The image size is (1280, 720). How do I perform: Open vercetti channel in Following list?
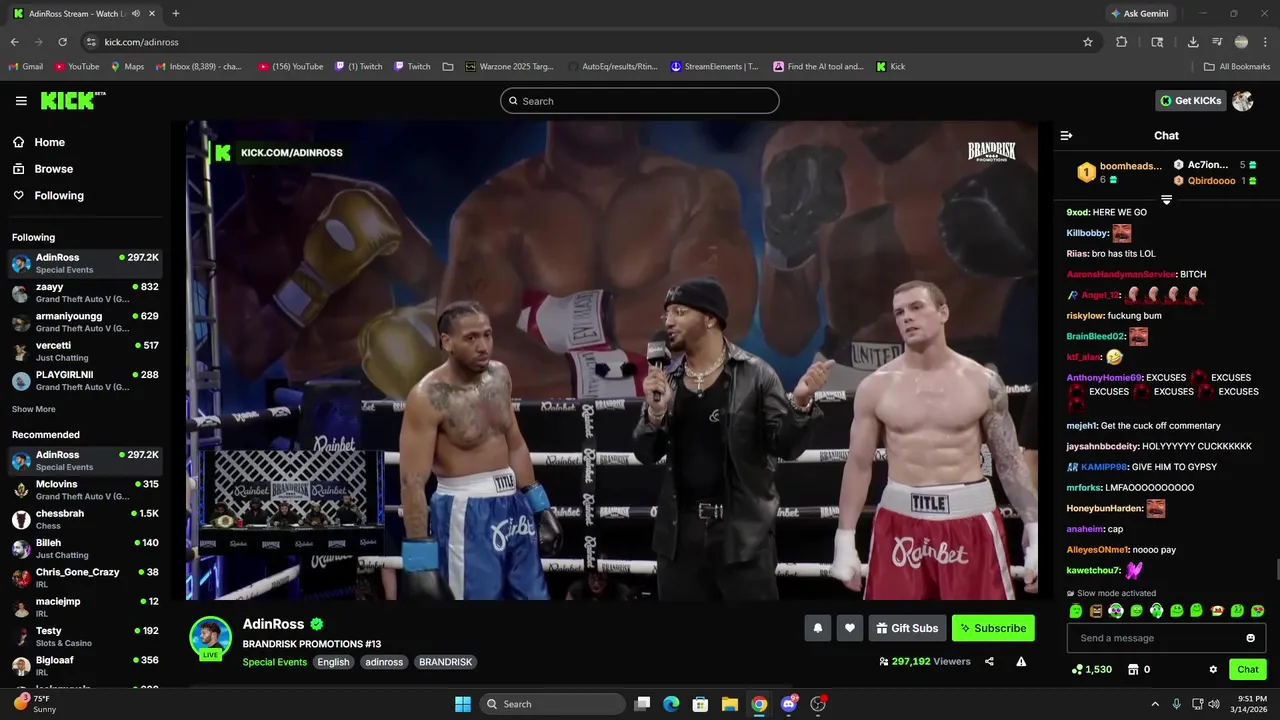[85, 351]
